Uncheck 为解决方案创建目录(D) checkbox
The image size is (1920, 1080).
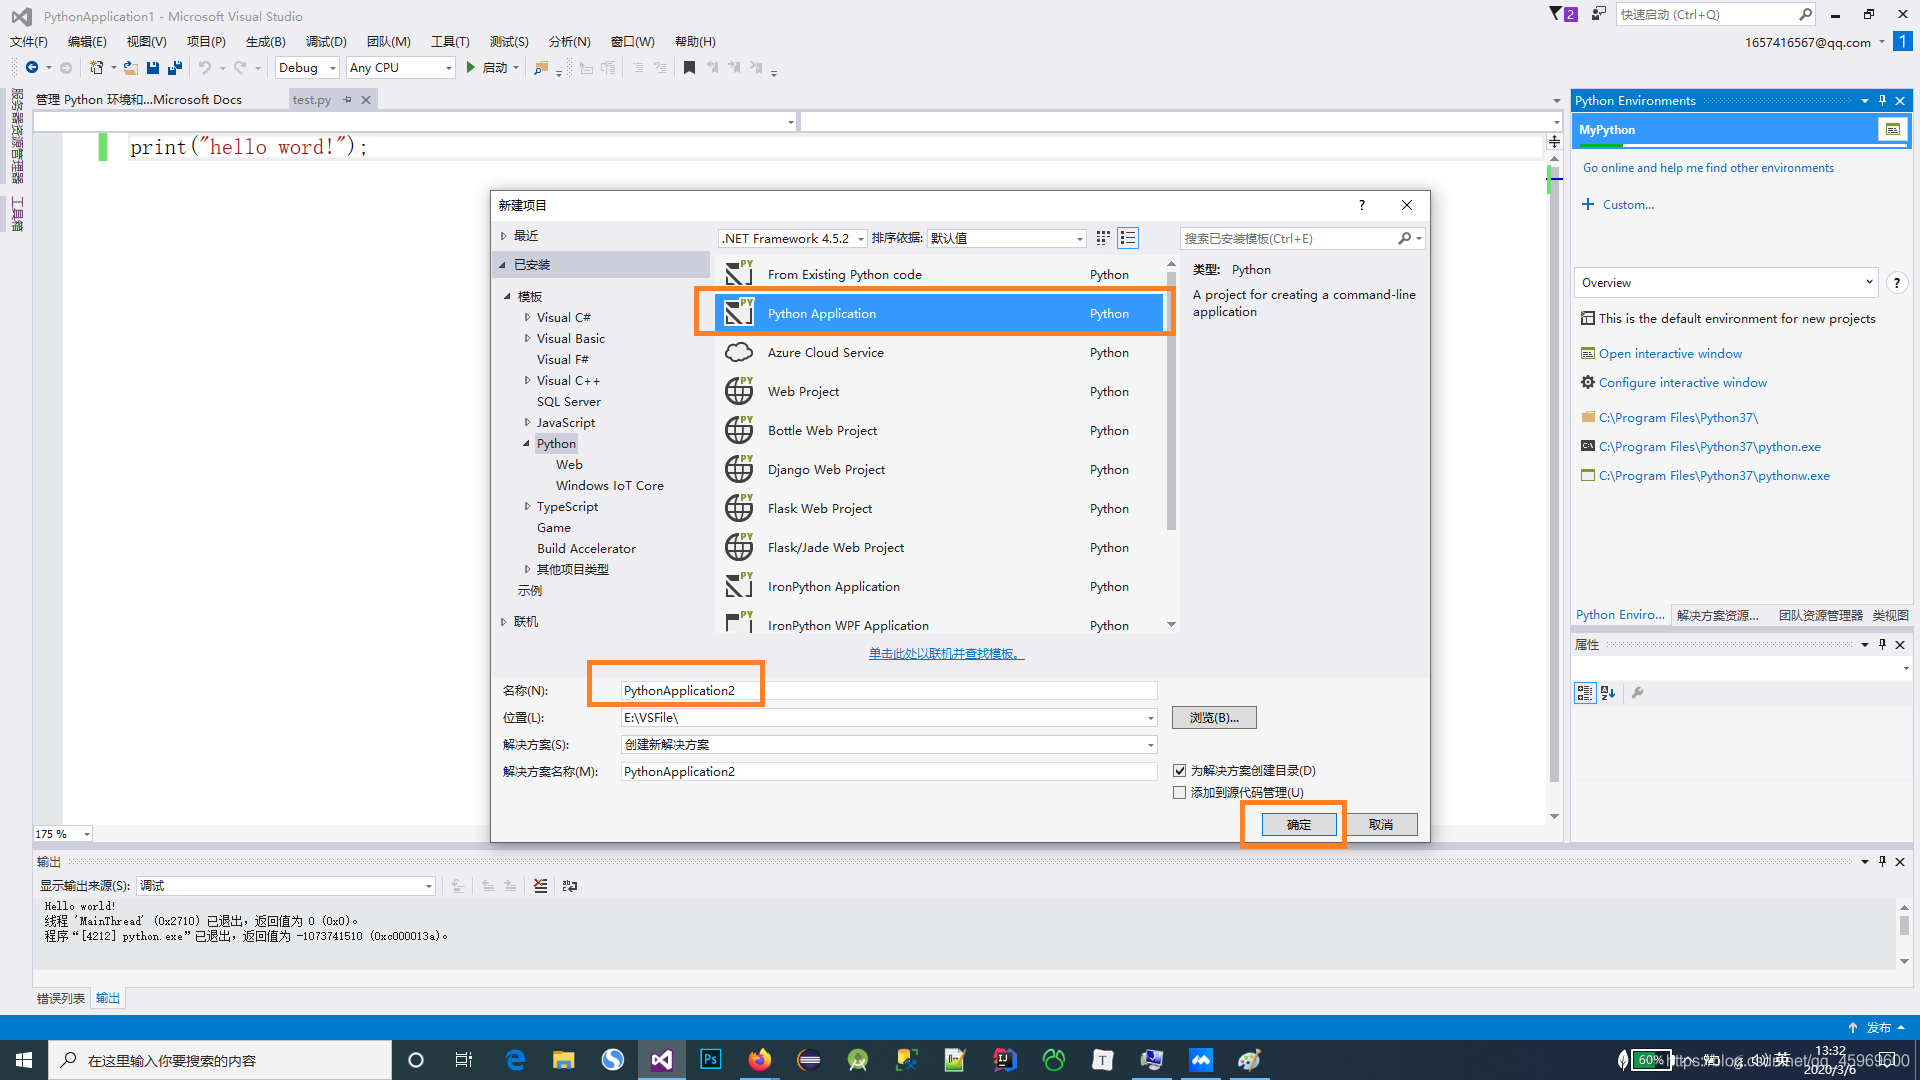coord(1180,770)
